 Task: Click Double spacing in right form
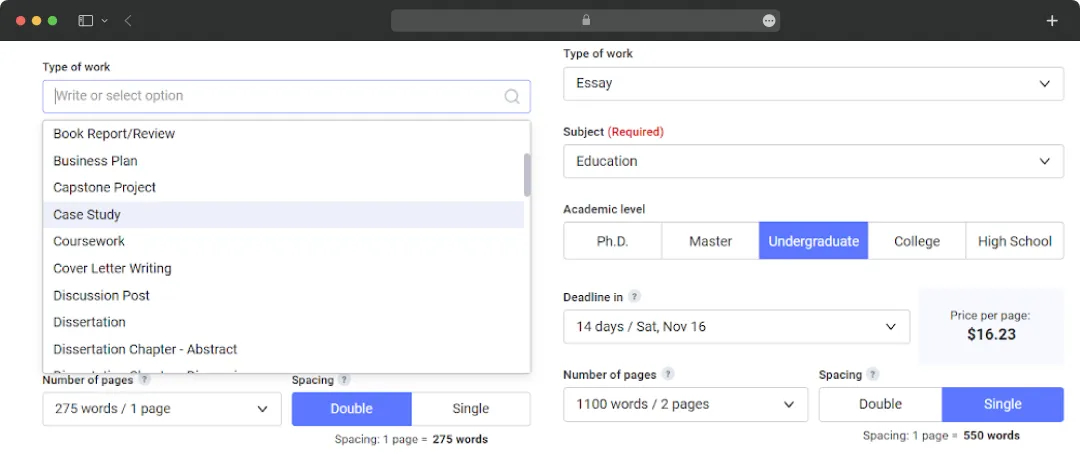[x=880, y=404]
